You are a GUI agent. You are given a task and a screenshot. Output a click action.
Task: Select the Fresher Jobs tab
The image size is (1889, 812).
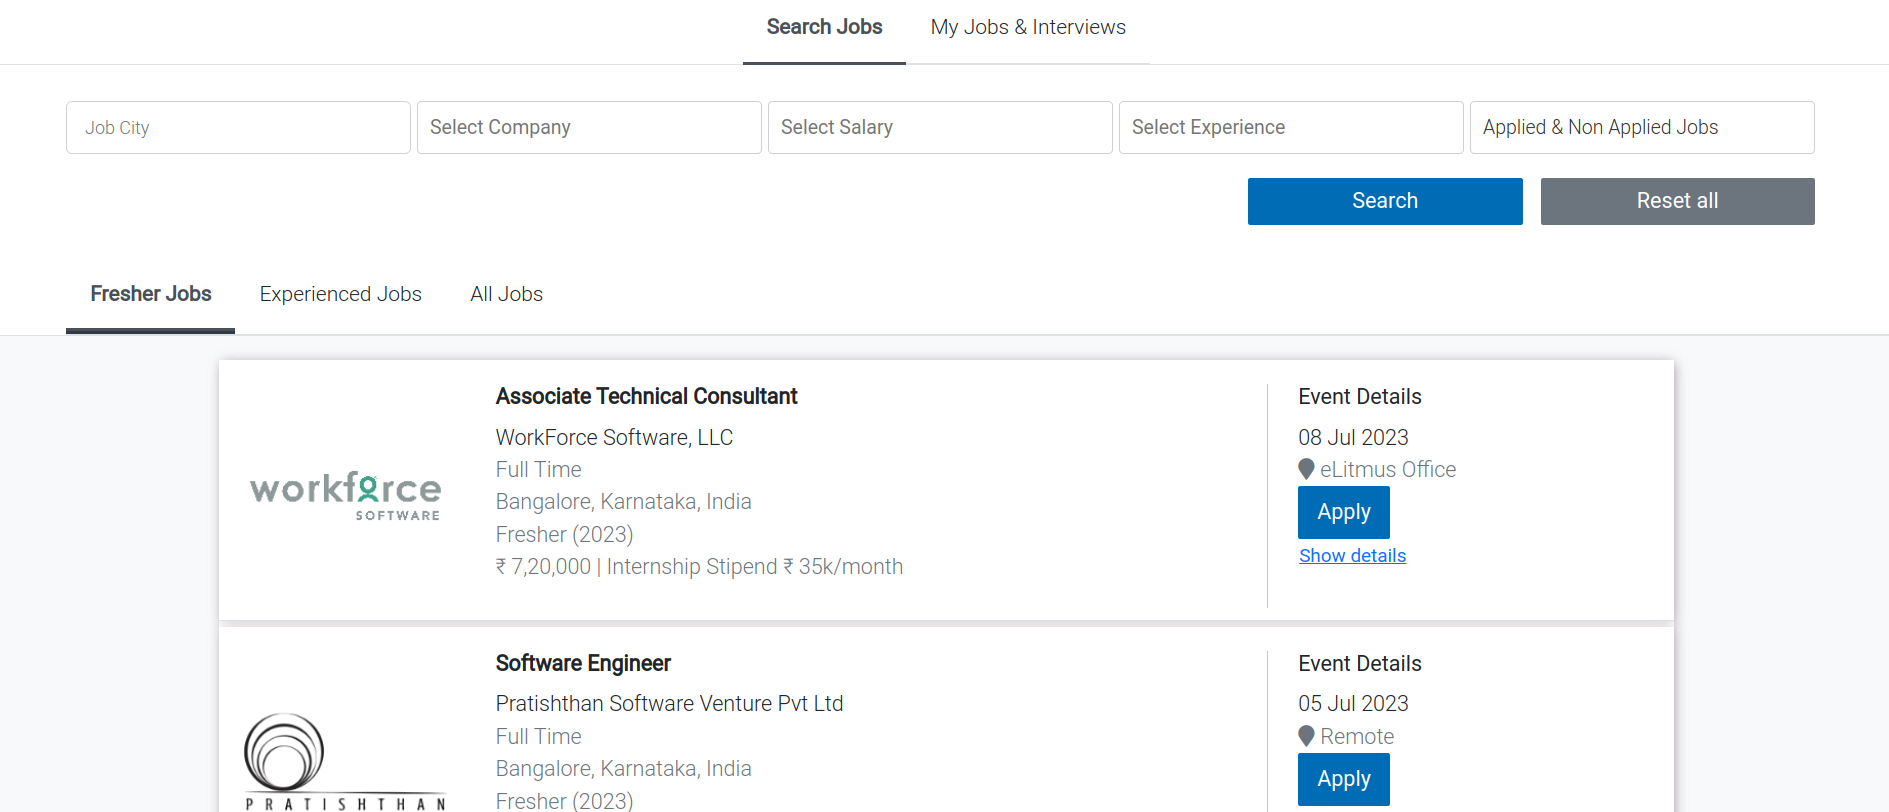click(x=151, y=294)
